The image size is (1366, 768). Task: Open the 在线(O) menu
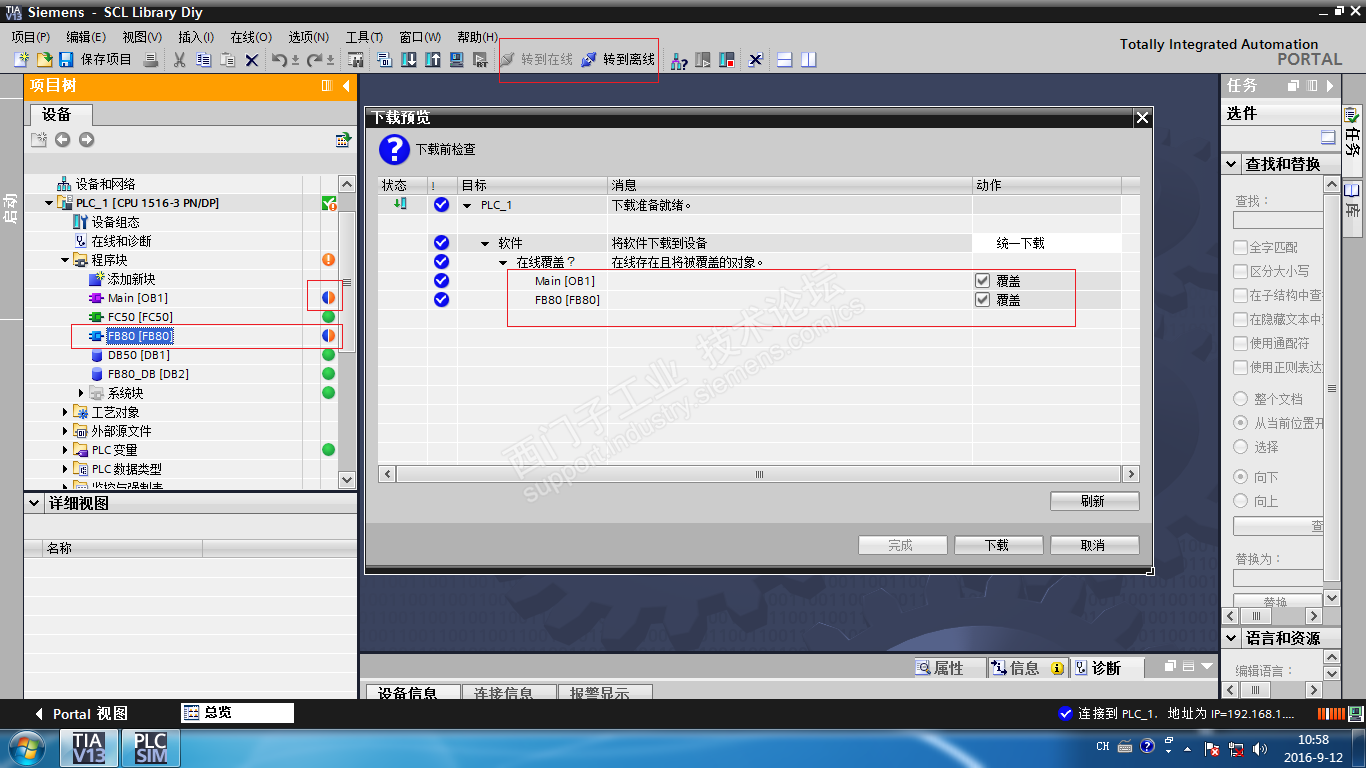pyautogui.click(x=251, y=37)
